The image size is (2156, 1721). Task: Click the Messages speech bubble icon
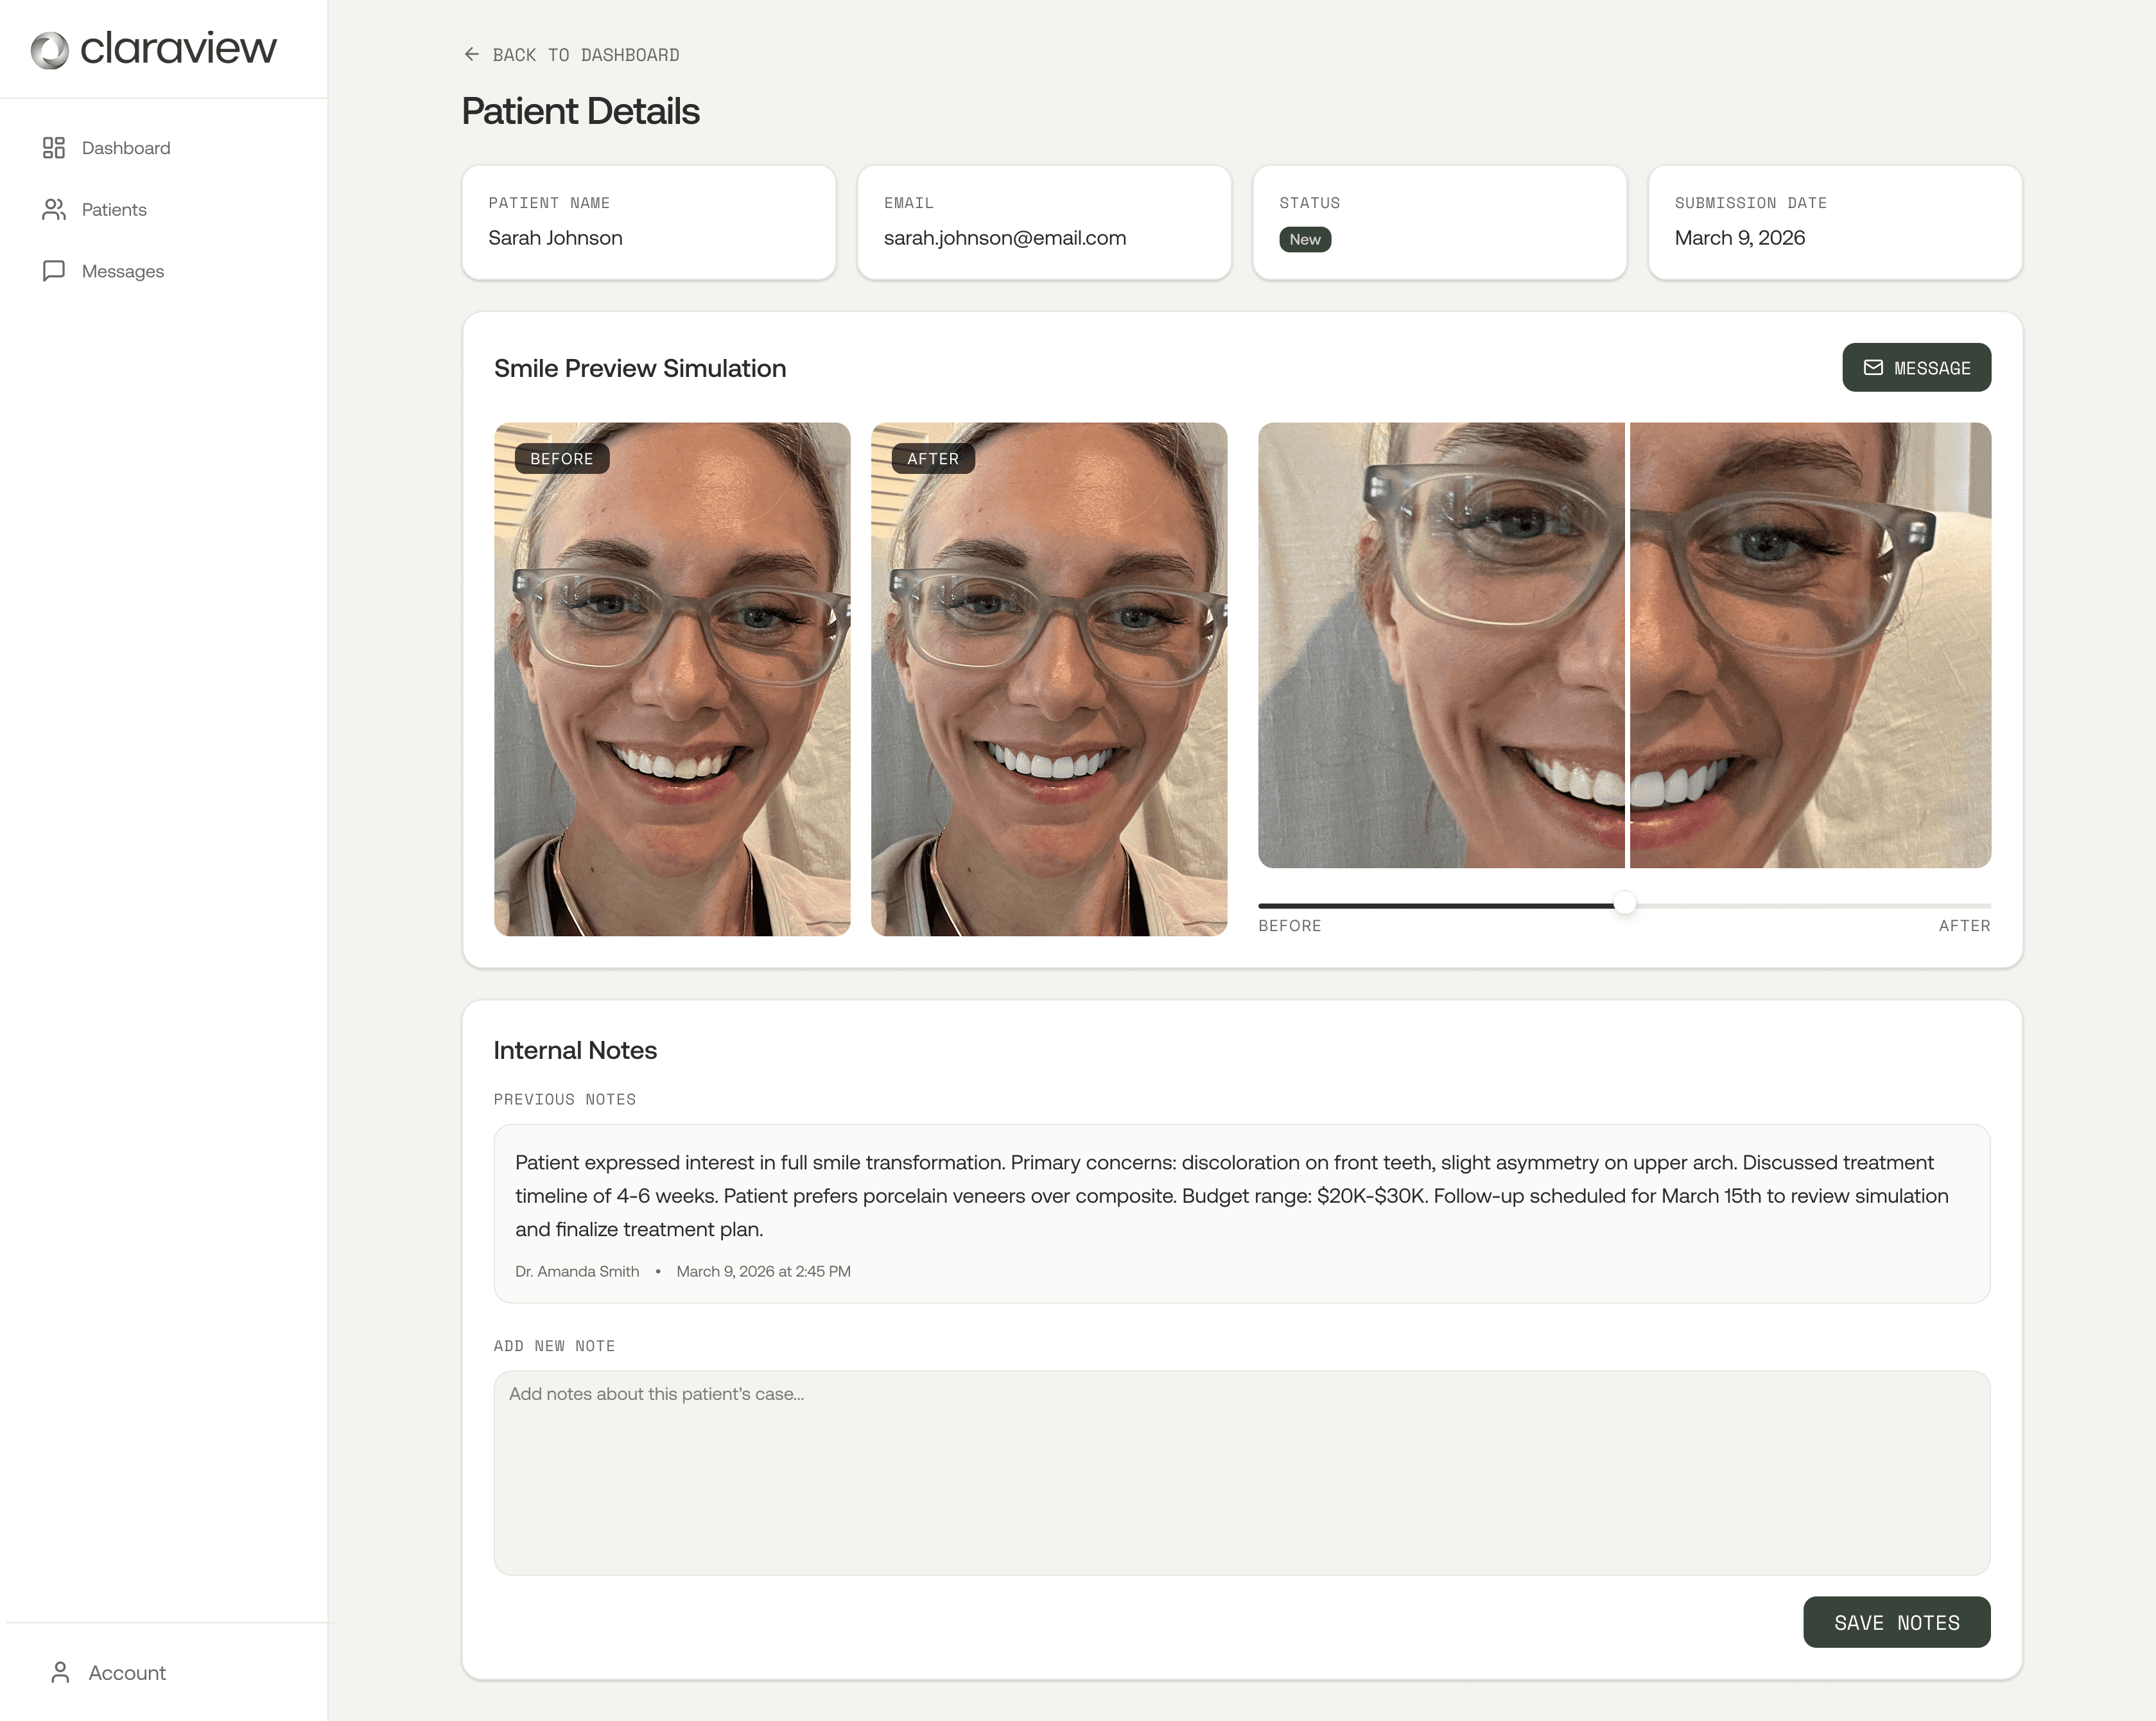(54, 271)
